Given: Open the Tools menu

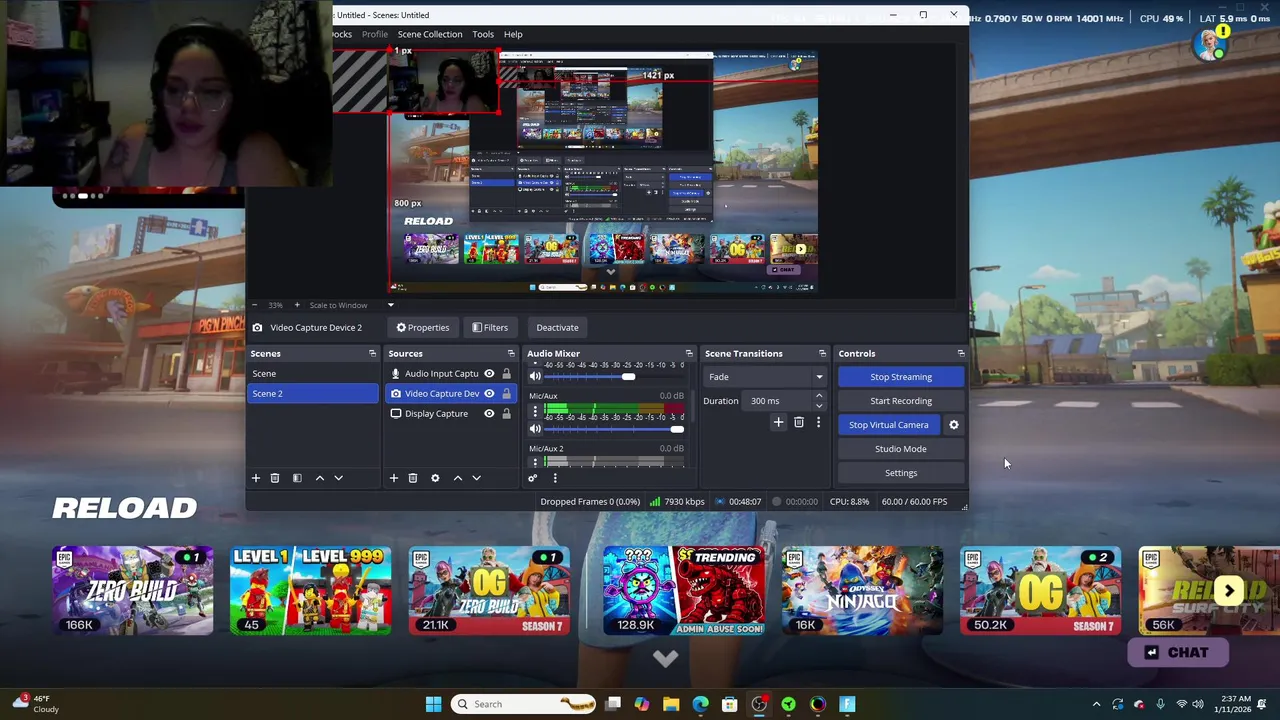Looking at the screenshot, I should 483,34.
